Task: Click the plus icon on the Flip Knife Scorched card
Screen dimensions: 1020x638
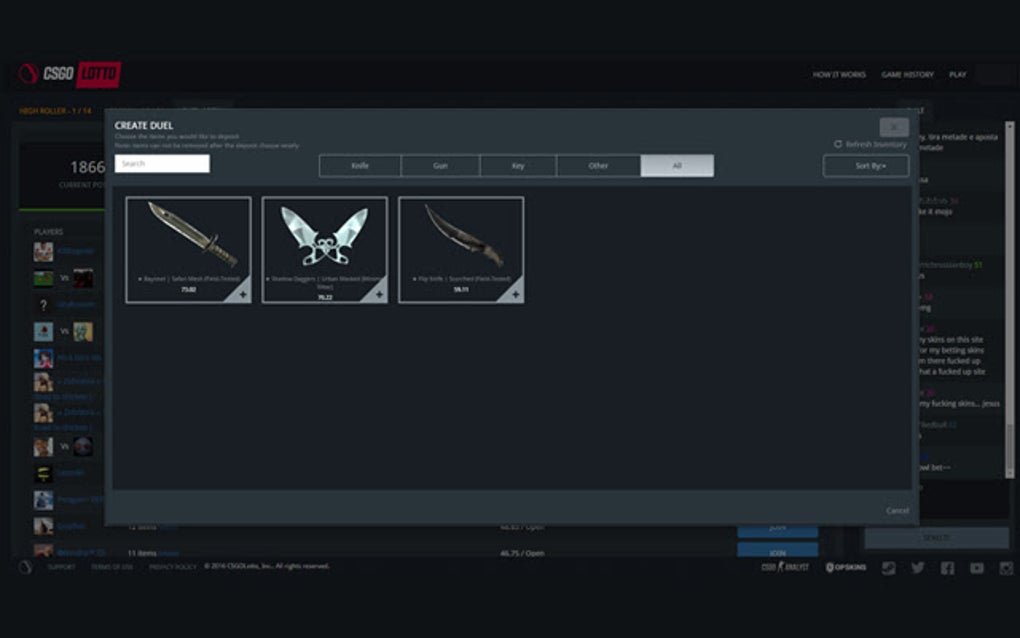Action: pyautogui.click(x=515, y=295)
